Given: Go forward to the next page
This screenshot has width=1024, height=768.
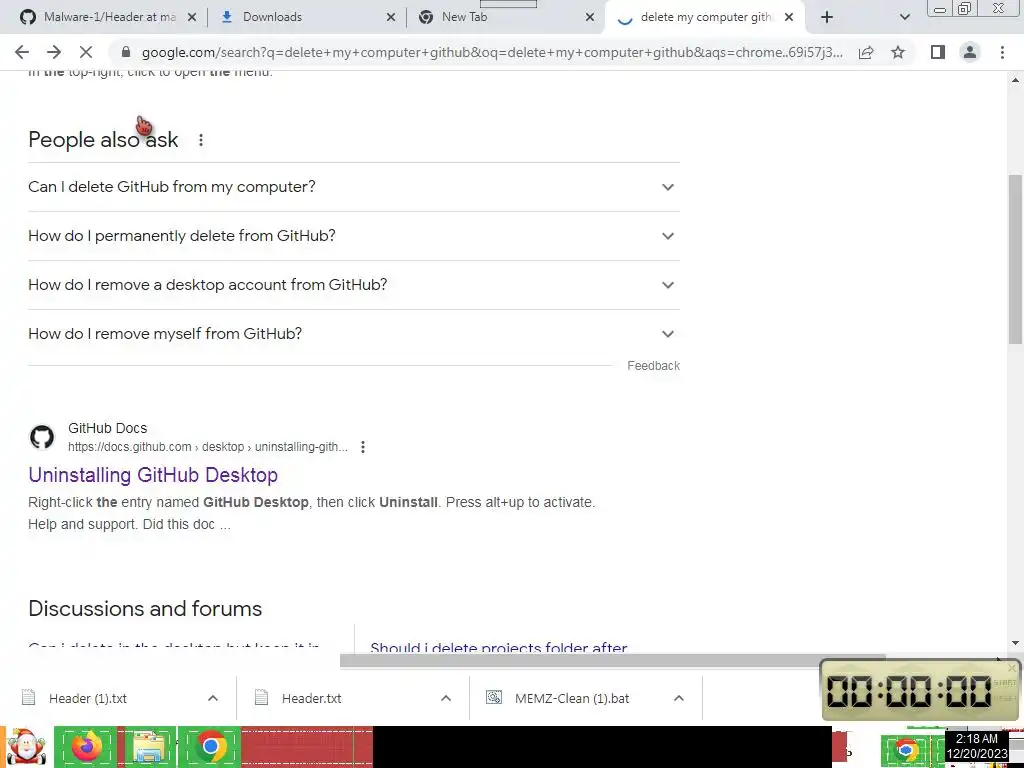Looking at the screenshot, I should (54, 52).
